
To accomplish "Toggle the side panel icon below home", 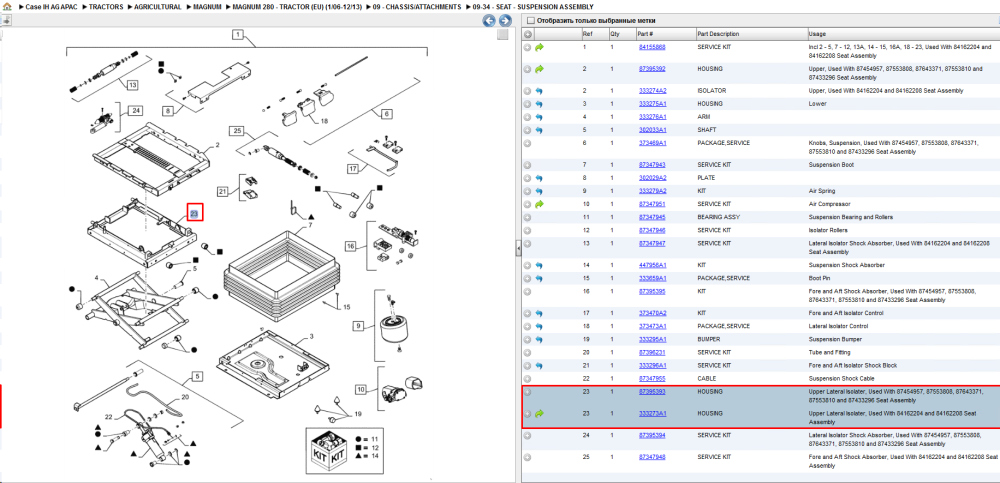I will click(x=6, y=20).
